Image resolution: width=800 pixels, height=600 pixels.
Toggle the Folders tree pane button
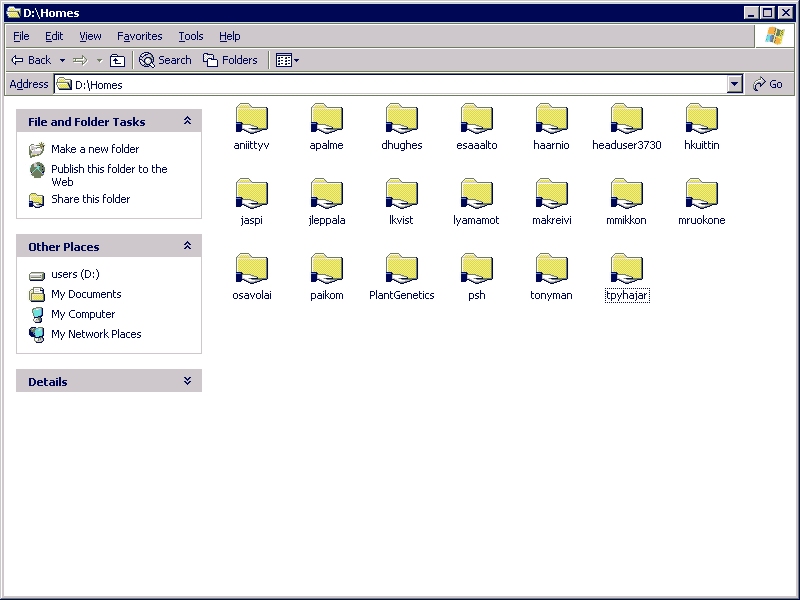click(230, 60)
